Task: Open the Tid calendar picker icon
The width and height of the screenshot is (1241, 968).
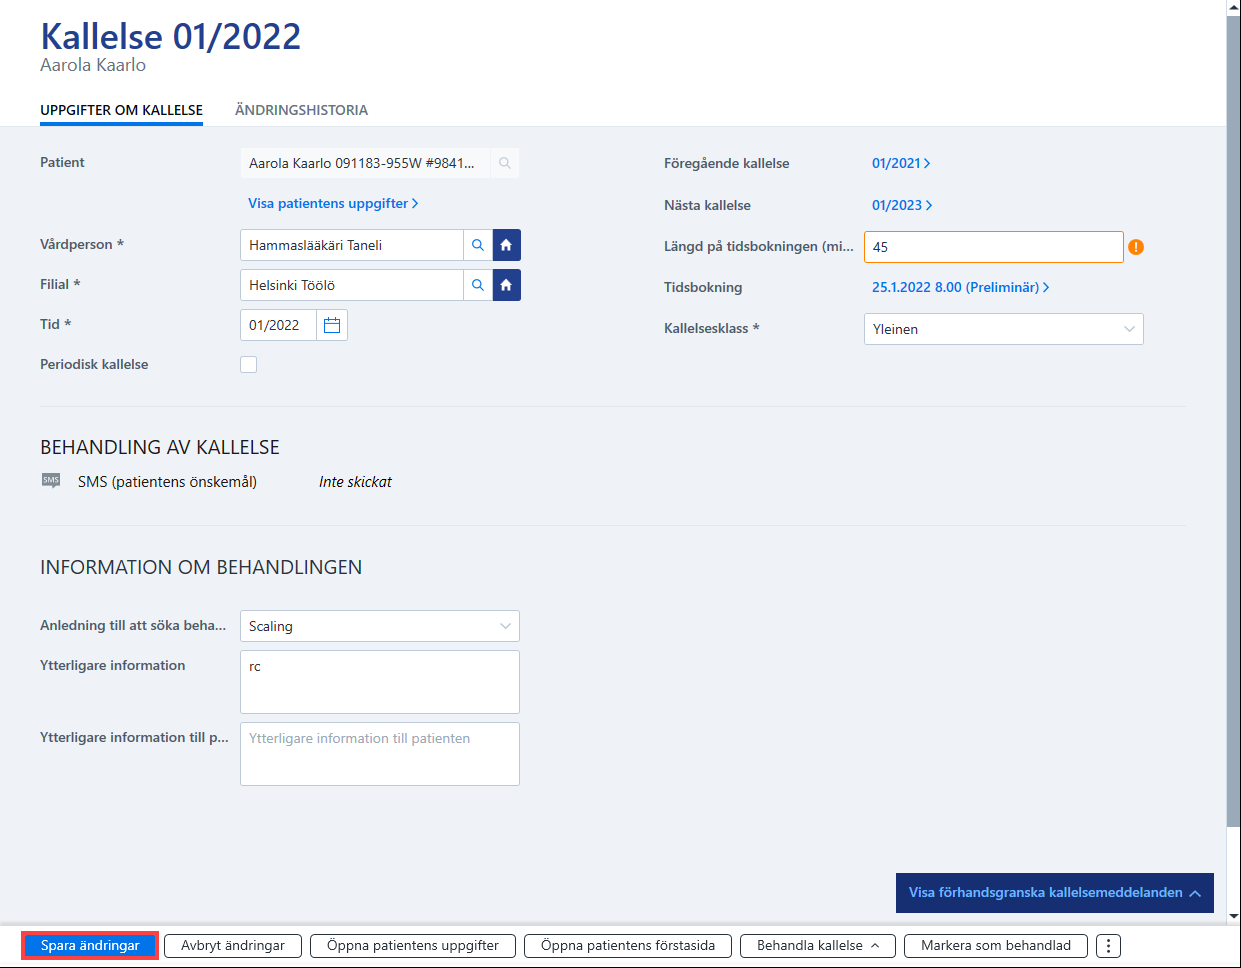Action: pos(332,325)
